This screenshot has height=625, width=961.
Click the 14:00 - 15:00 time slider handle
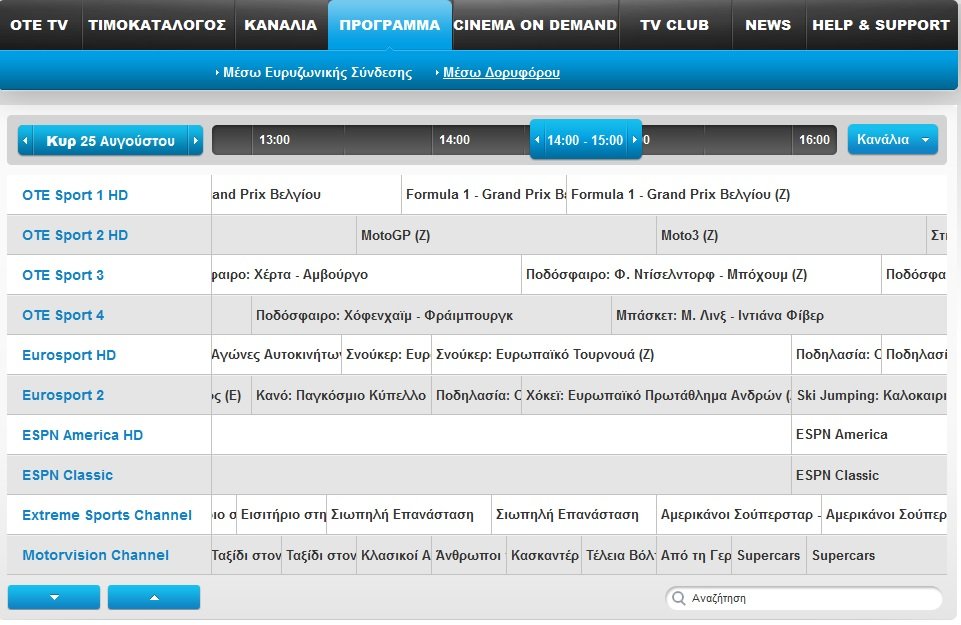tap(585, 140)
